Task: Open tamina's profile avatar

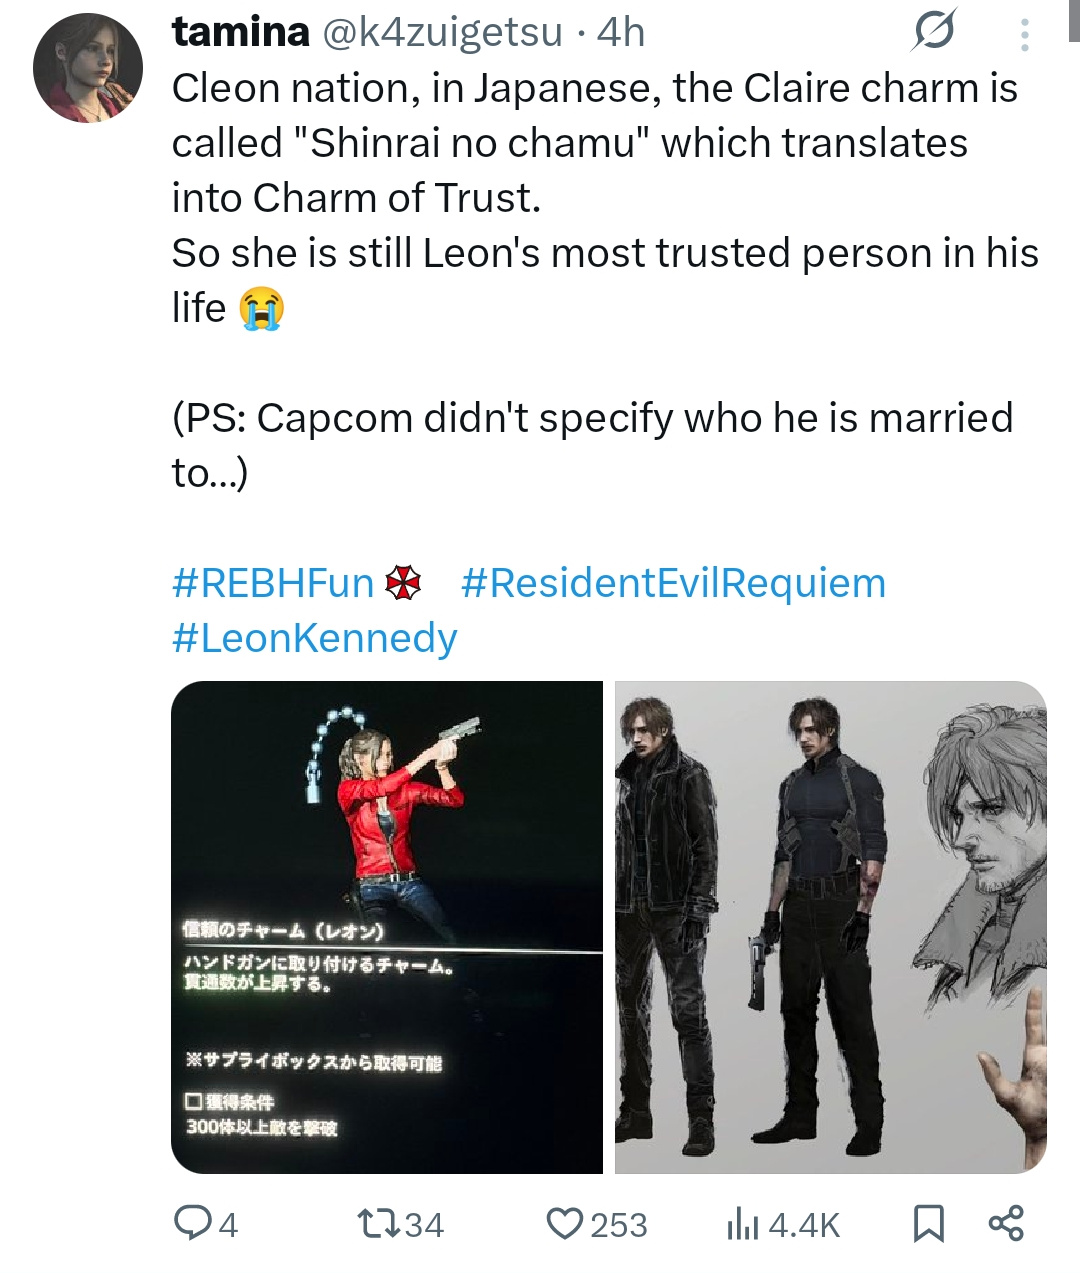Action: click(x=88, y=68)
